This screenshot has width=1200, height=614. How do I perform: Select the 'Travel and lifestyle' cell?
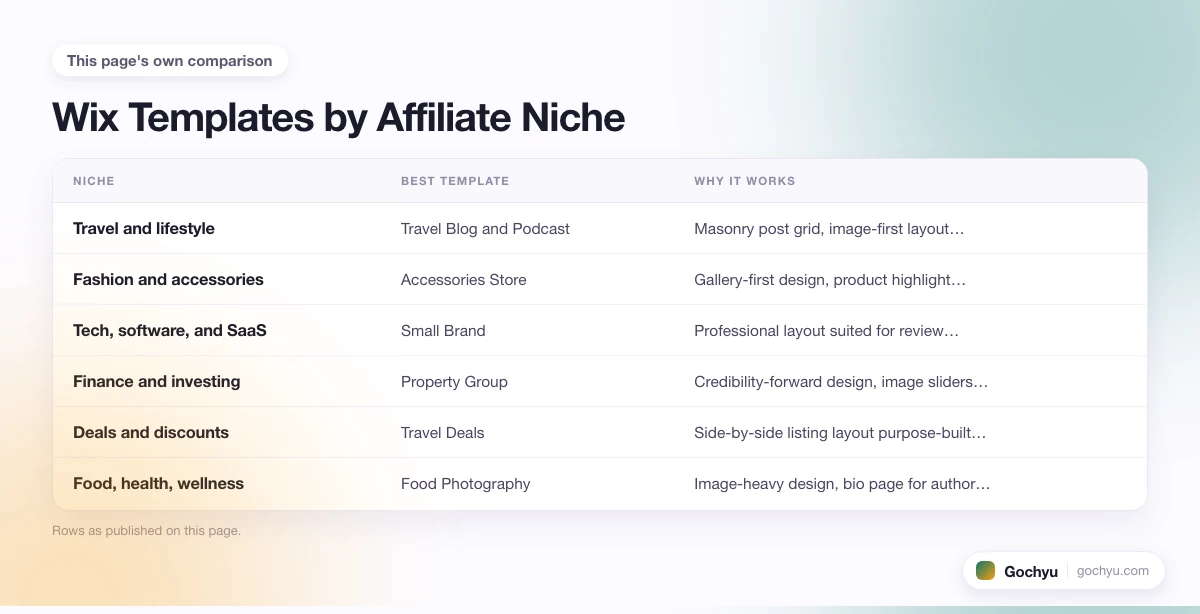point(144,229)
